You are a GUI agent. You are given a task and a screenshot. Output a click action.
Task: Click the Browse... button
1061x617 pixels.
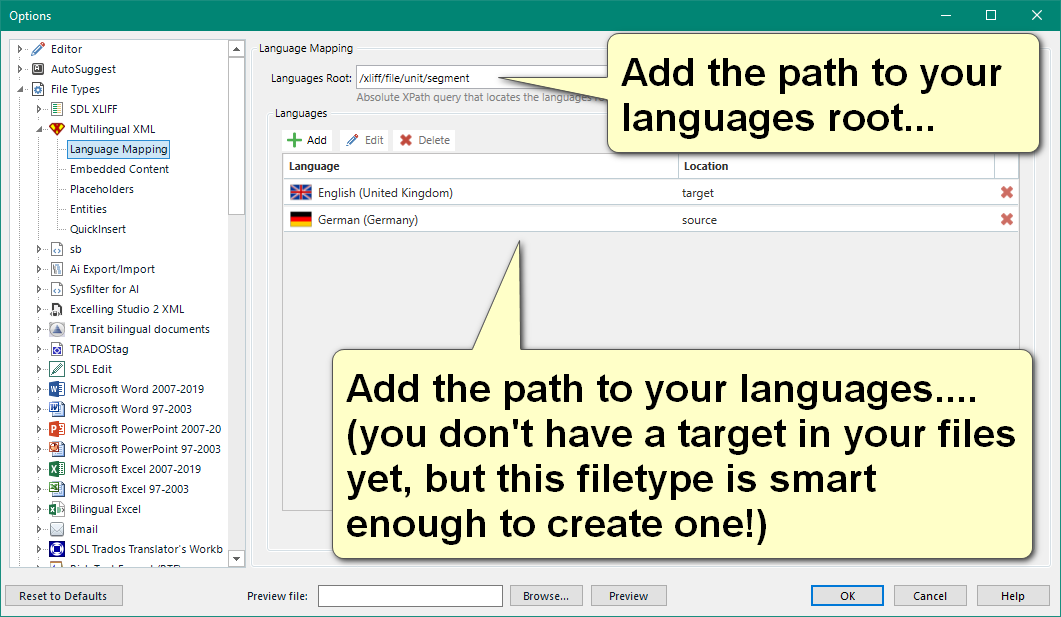[x=545, y=596]
